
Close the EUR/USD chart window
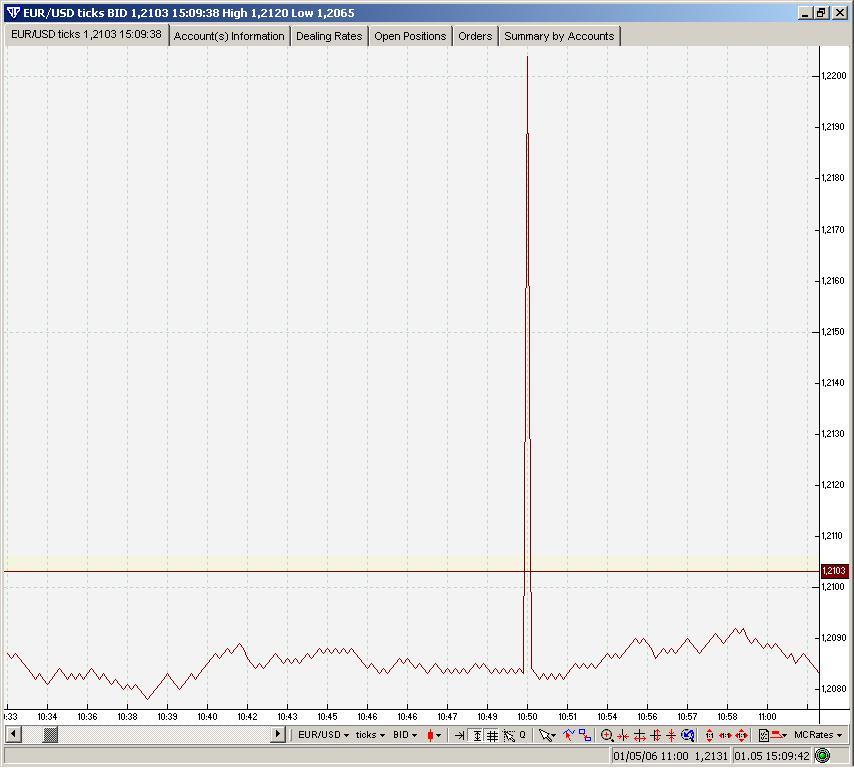pos(840,13)
